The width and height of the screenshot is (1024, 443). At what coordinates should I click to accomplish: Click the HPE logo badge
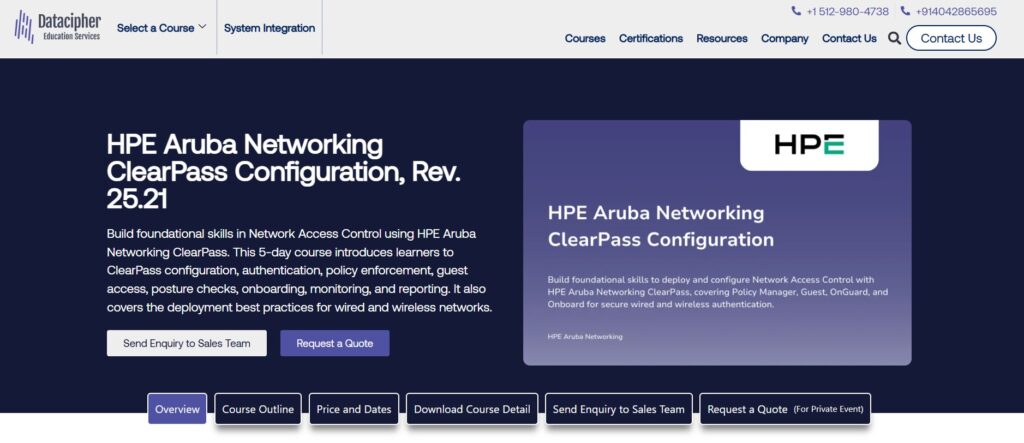[x=809, y=144]
